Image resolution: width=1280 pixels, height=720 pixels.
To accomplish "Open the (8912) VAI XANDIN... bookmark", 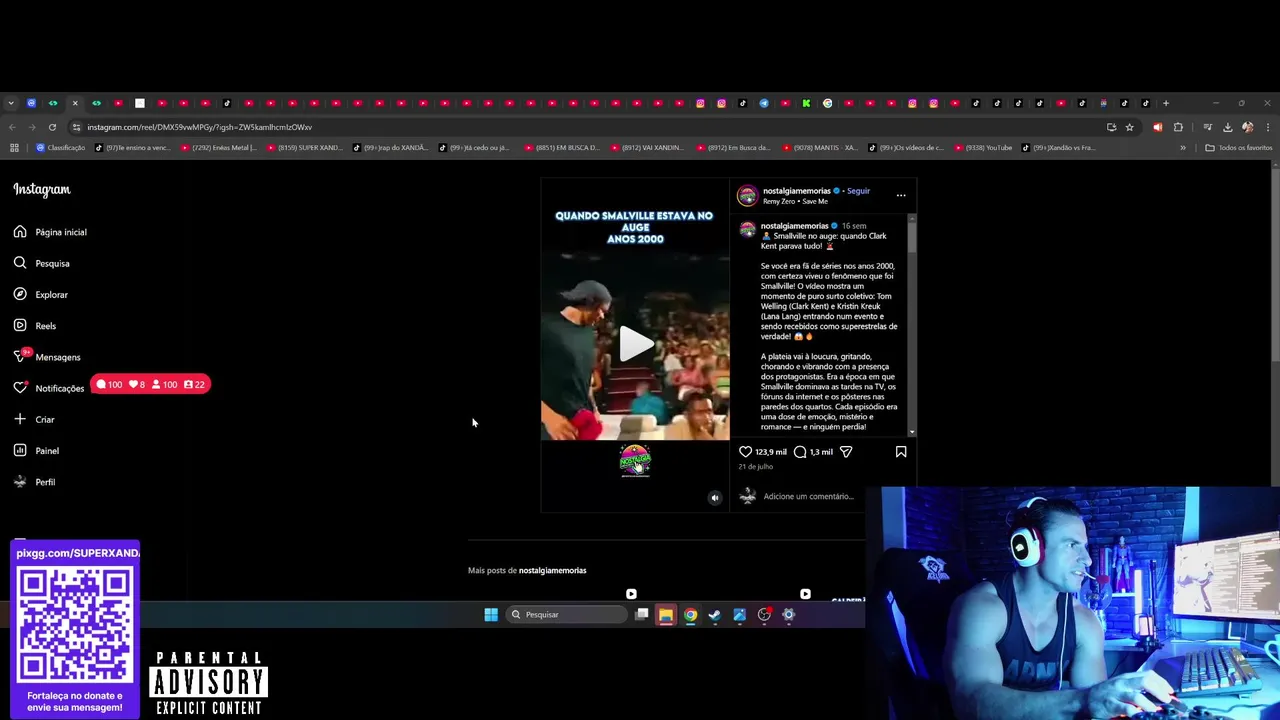I will [649, 148].
